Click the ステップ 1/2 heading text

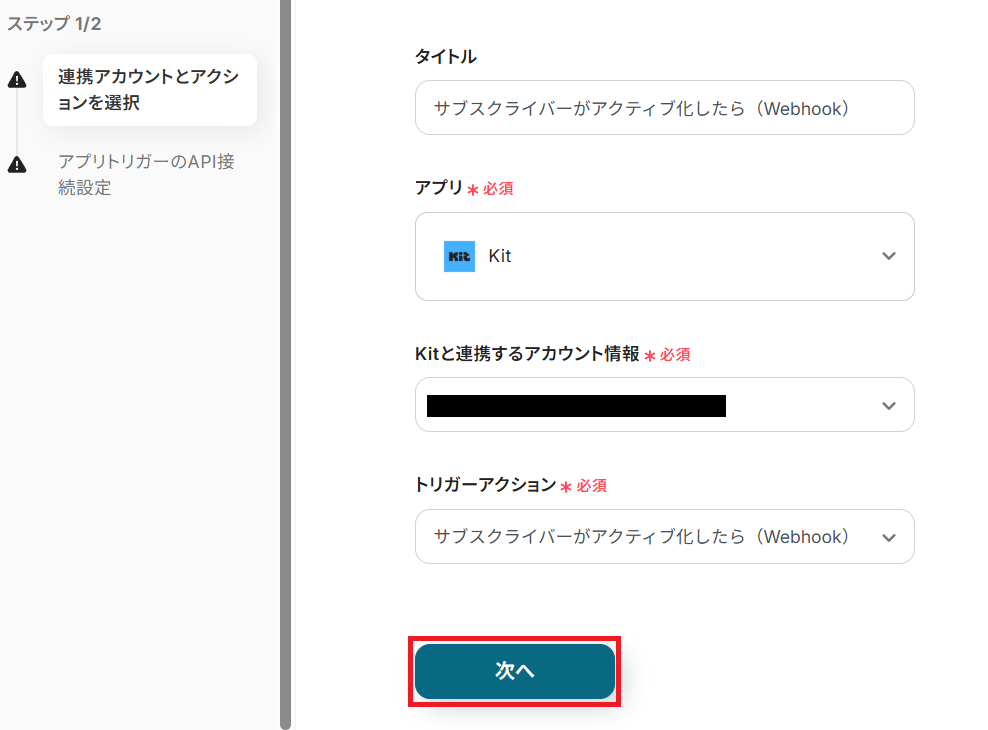(x=54, y=23)
